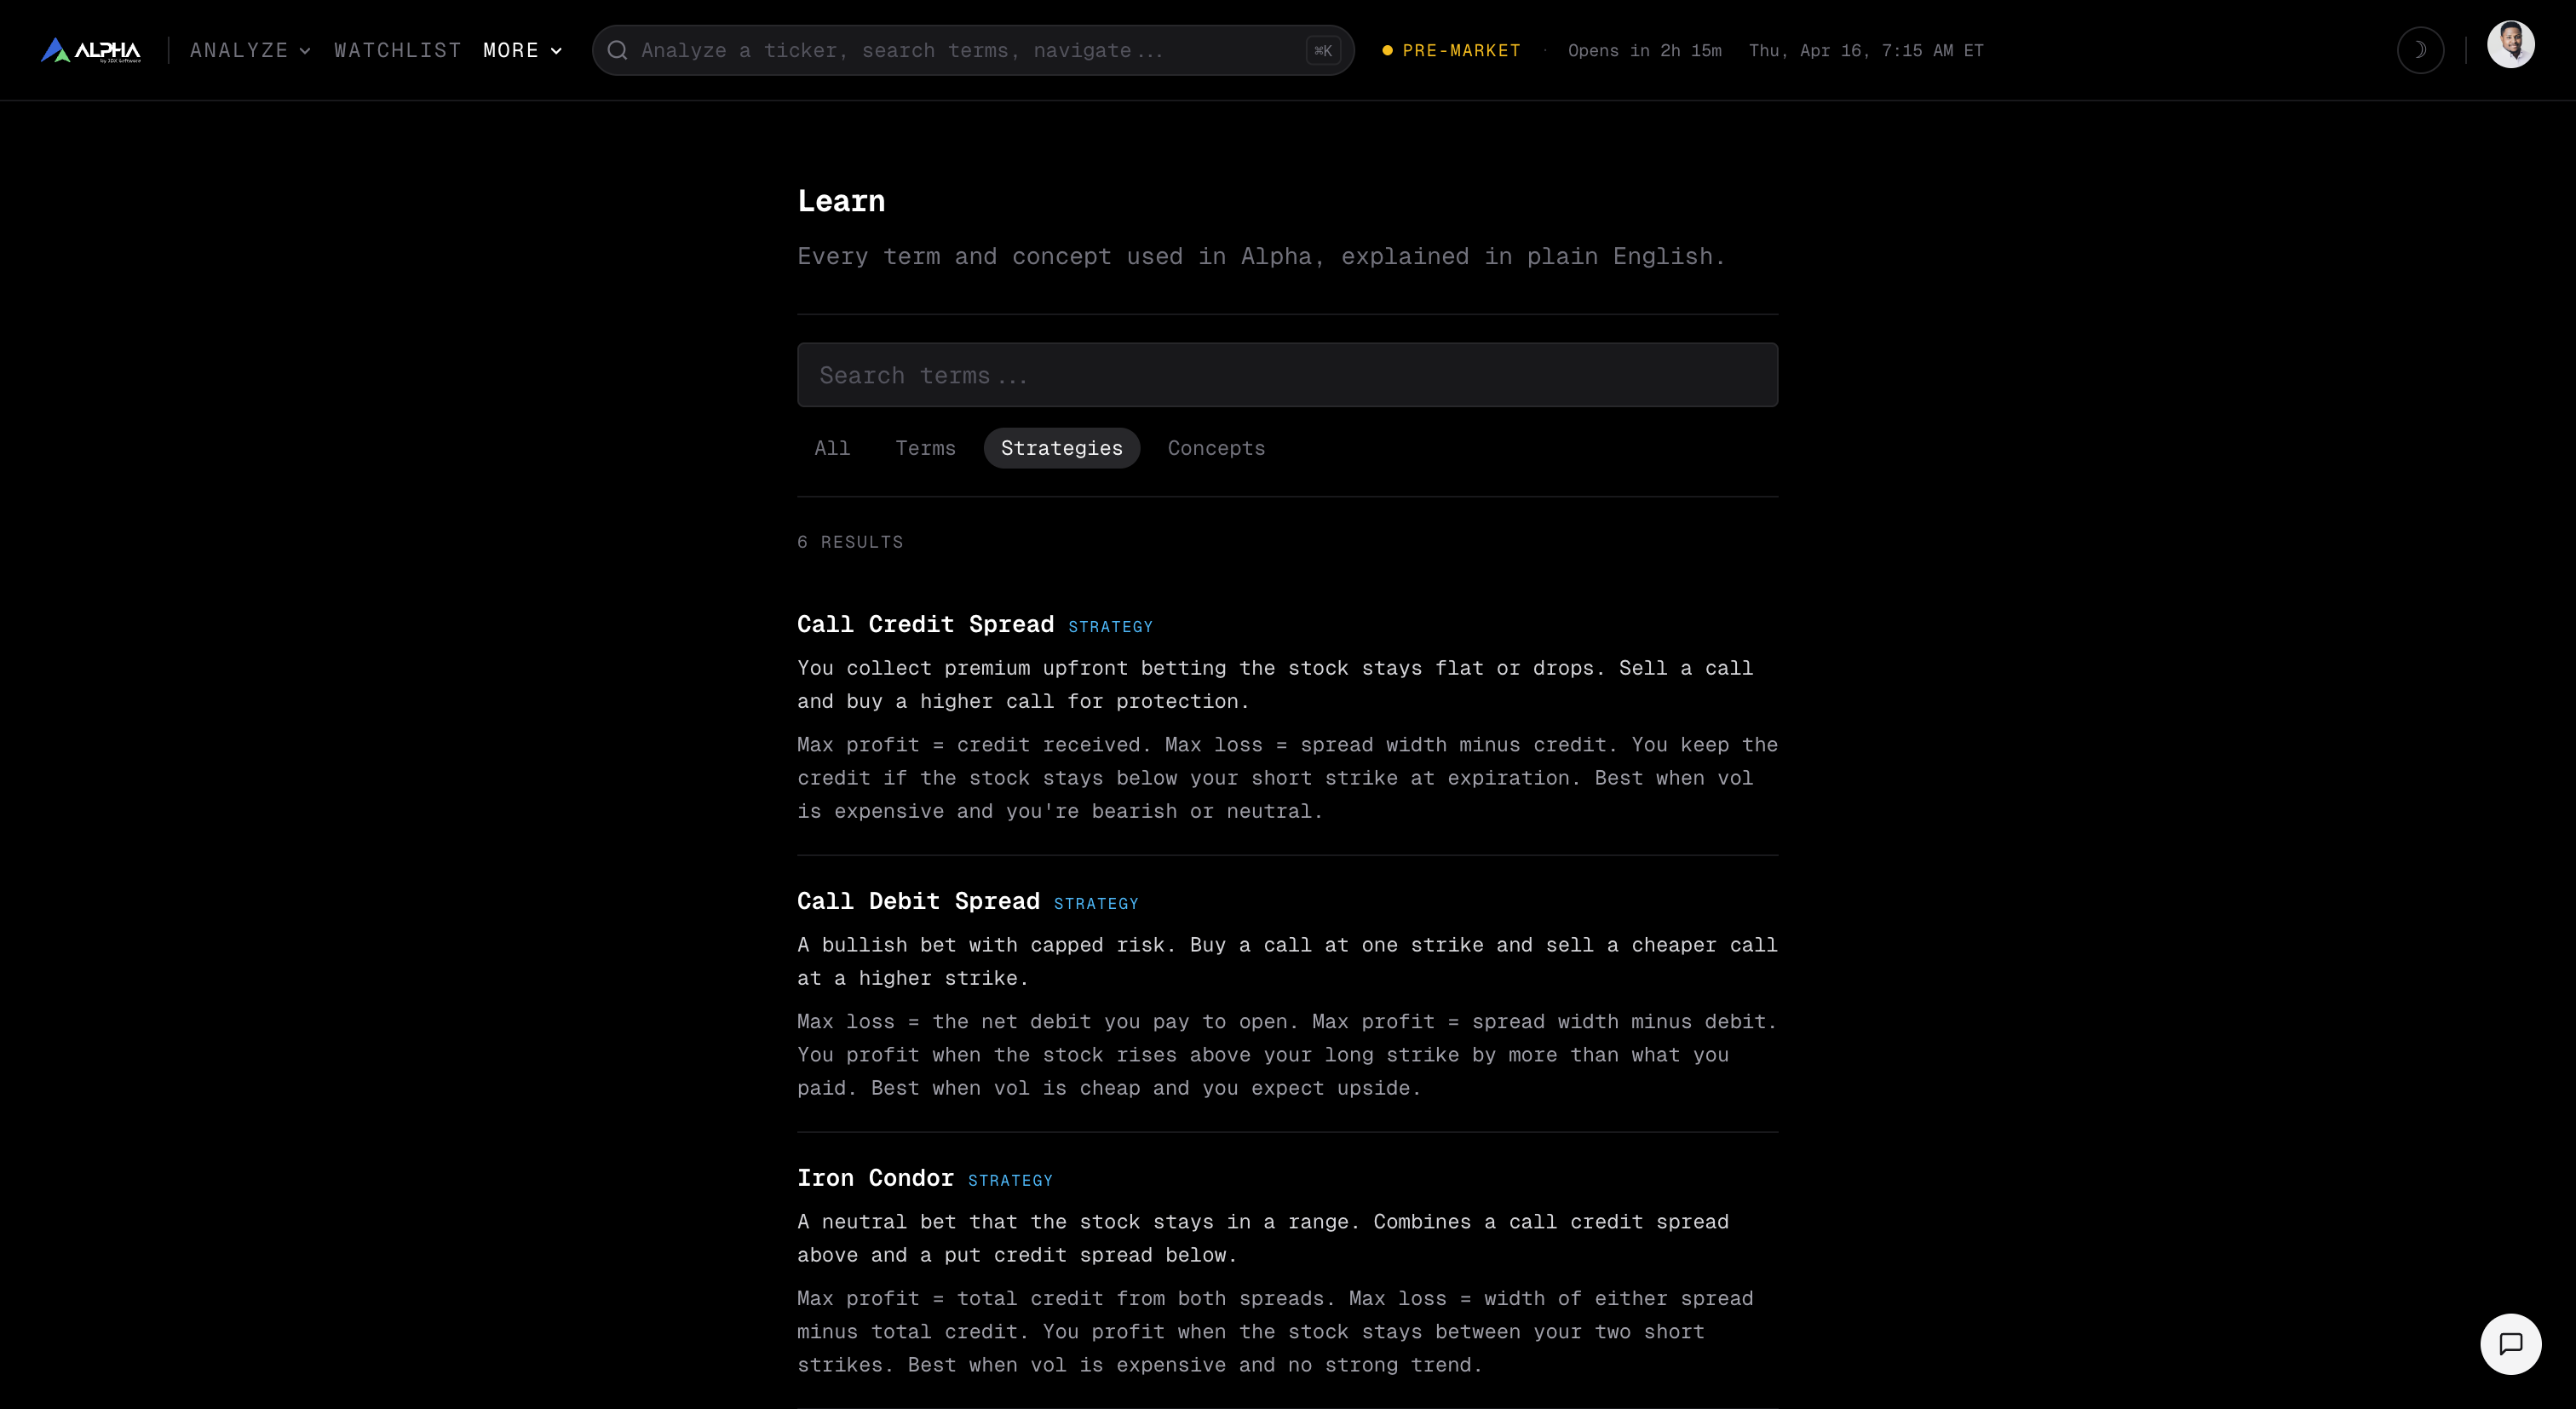Click inside the Search terms field

tap(1287, 374)
